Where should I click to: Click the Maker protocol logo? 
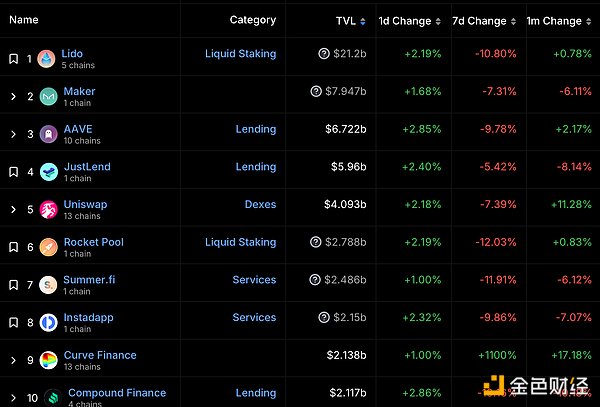tap(48, 96)
